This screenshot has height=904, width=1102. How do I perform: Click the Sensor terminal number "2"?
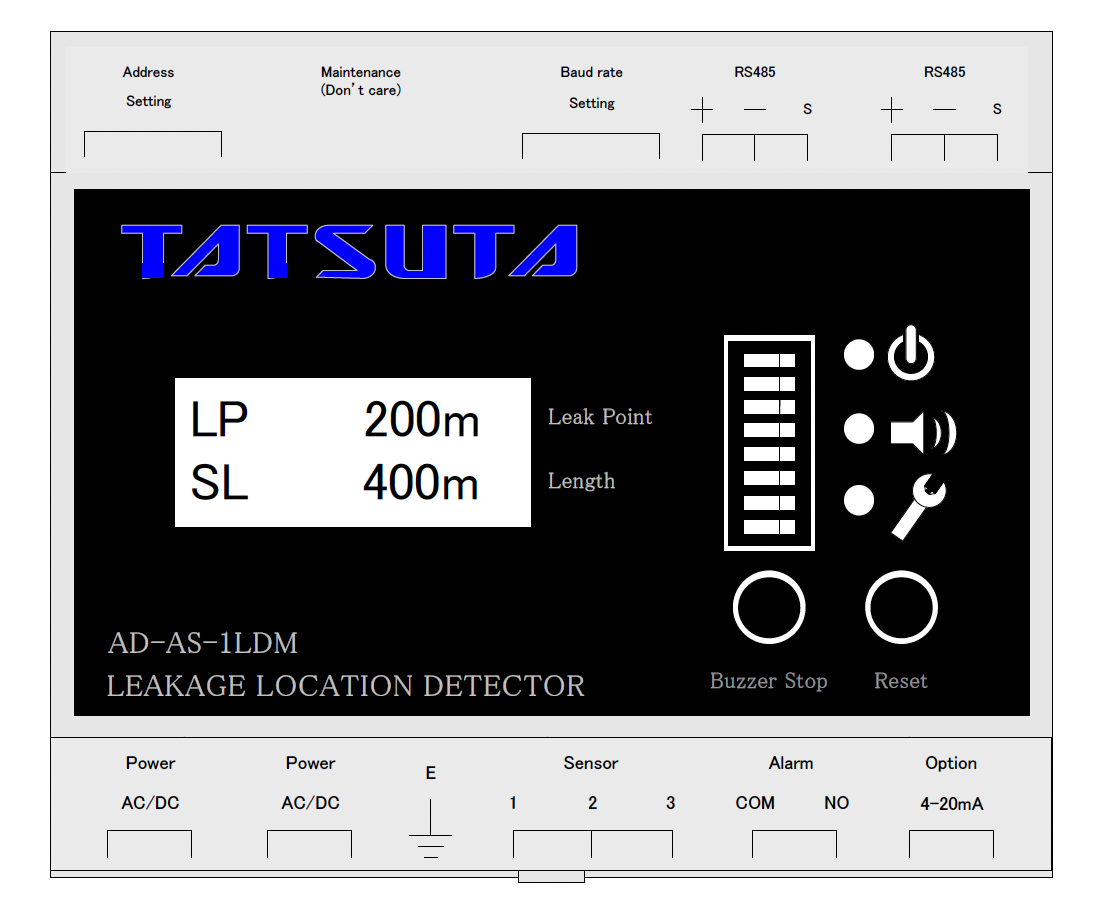point(592,803)
